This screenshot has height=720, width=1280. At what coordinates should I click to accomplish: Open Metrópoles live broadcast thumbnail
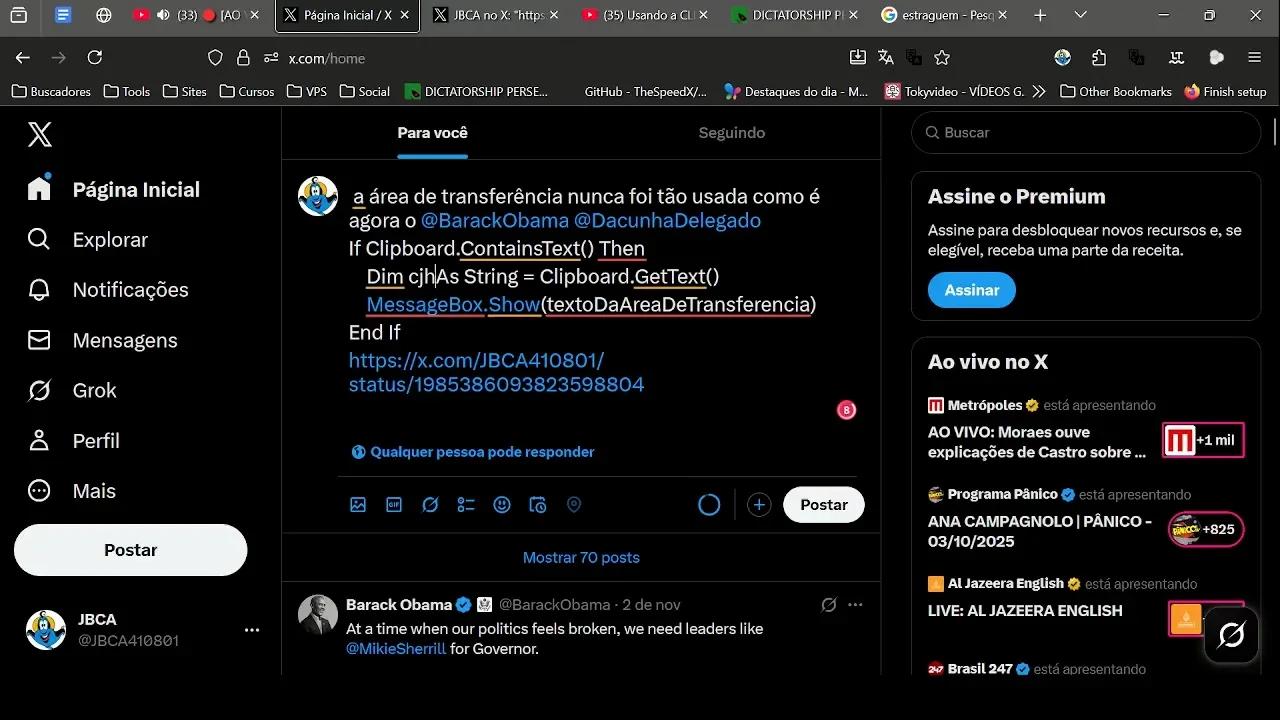pyautogui.click(x=1204, y=440)
